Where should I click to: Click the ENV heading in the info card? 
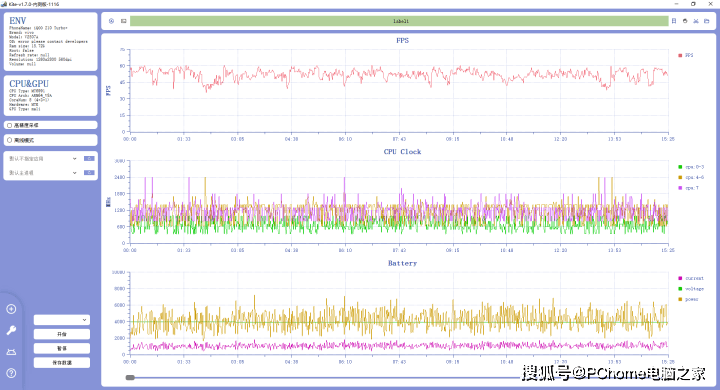(17, 21)
